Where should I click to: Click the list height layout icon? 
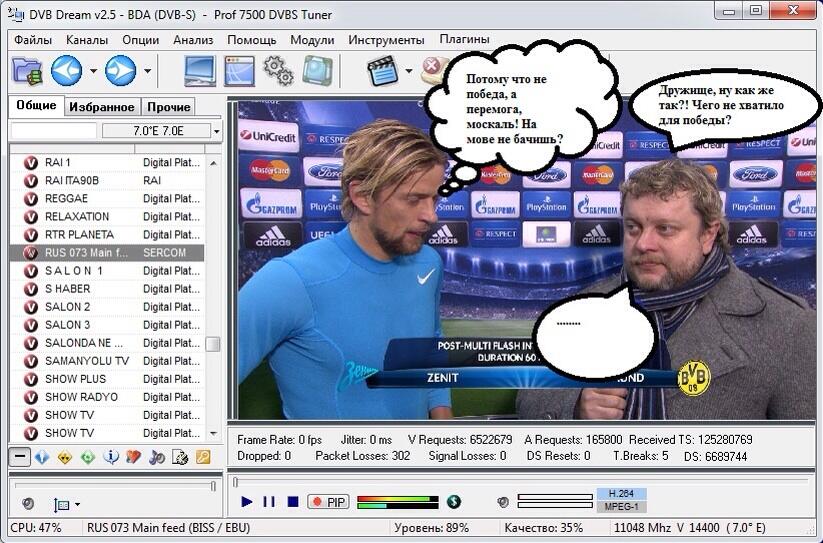pos(61,505)
